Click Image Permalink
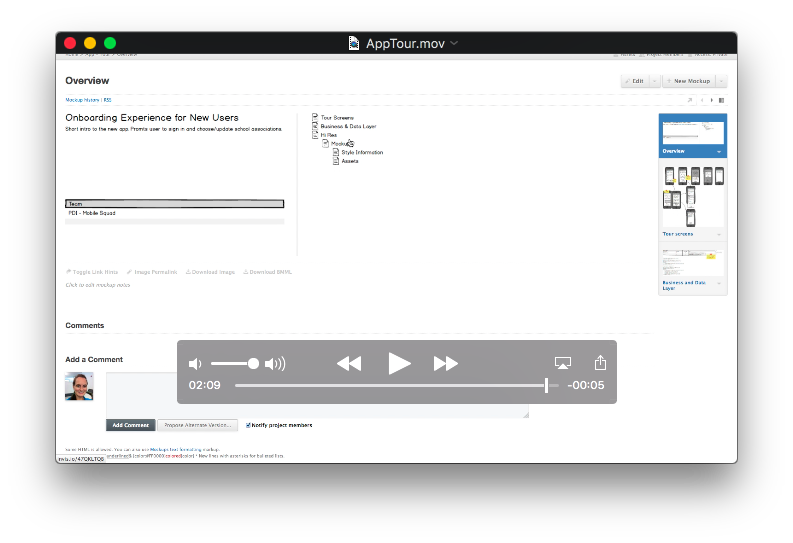Image resolution: width=793 pixels, height=543 pixels. 152,272
